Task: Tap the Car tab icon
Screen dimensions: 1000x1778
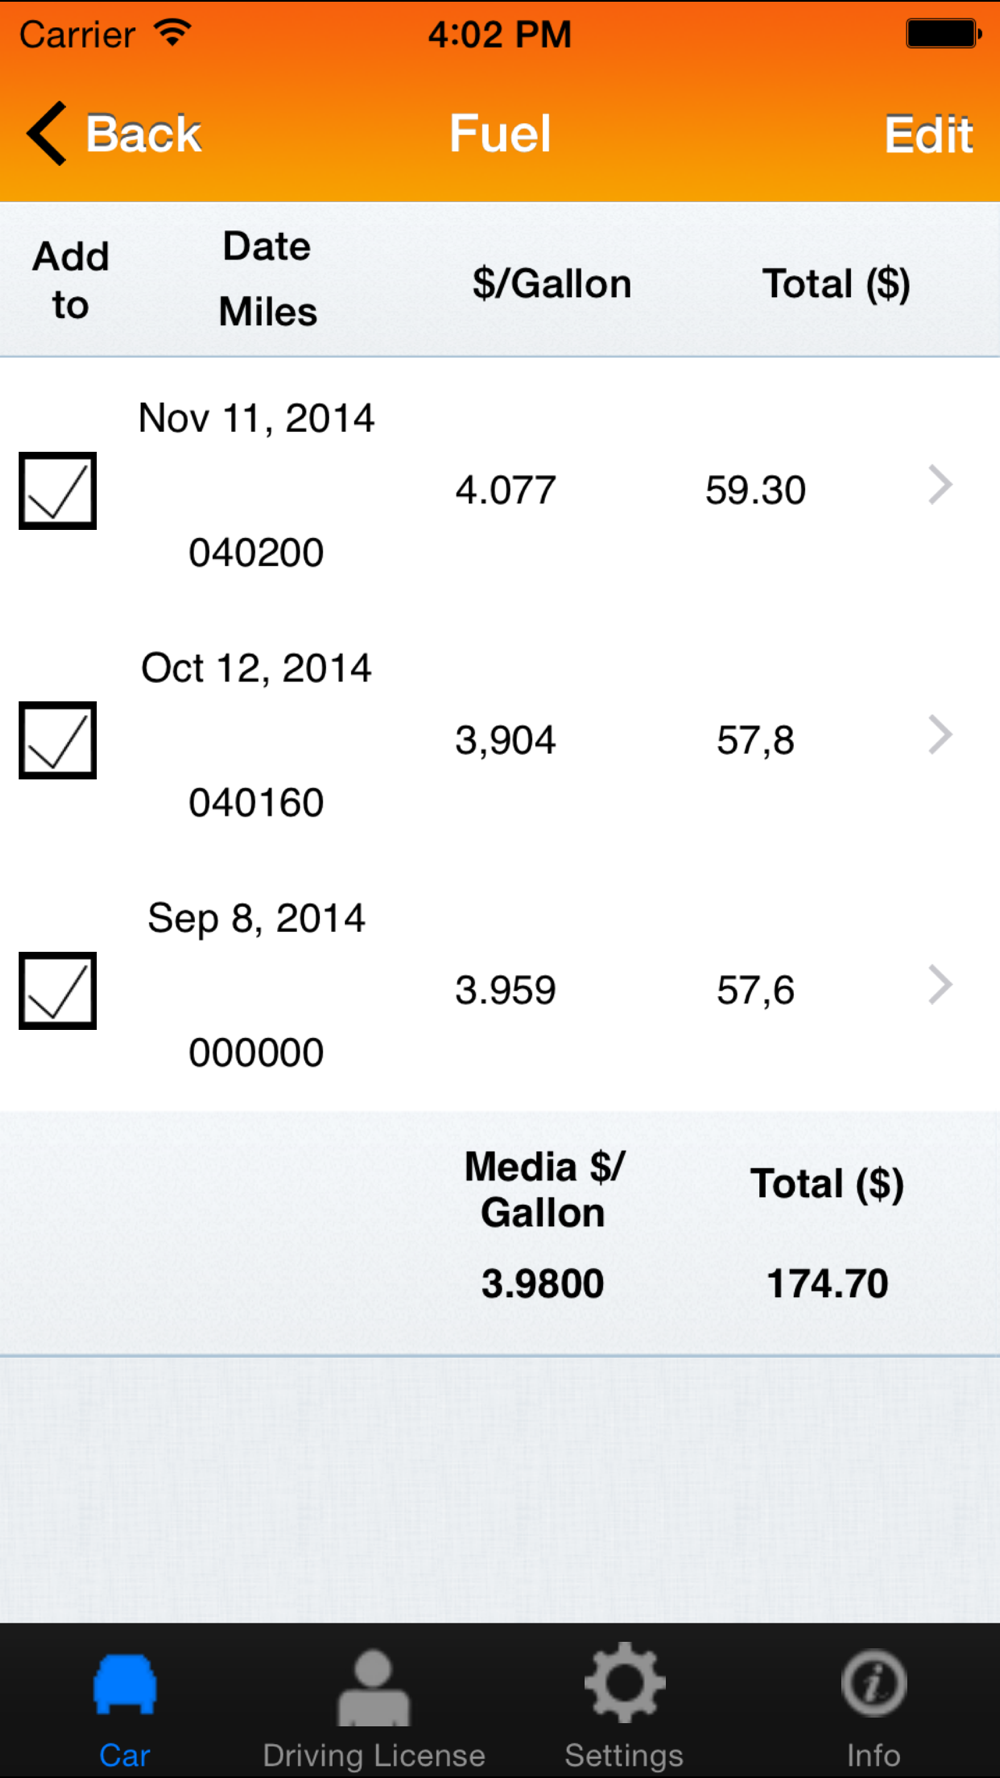Action: tap(125, 1685)
